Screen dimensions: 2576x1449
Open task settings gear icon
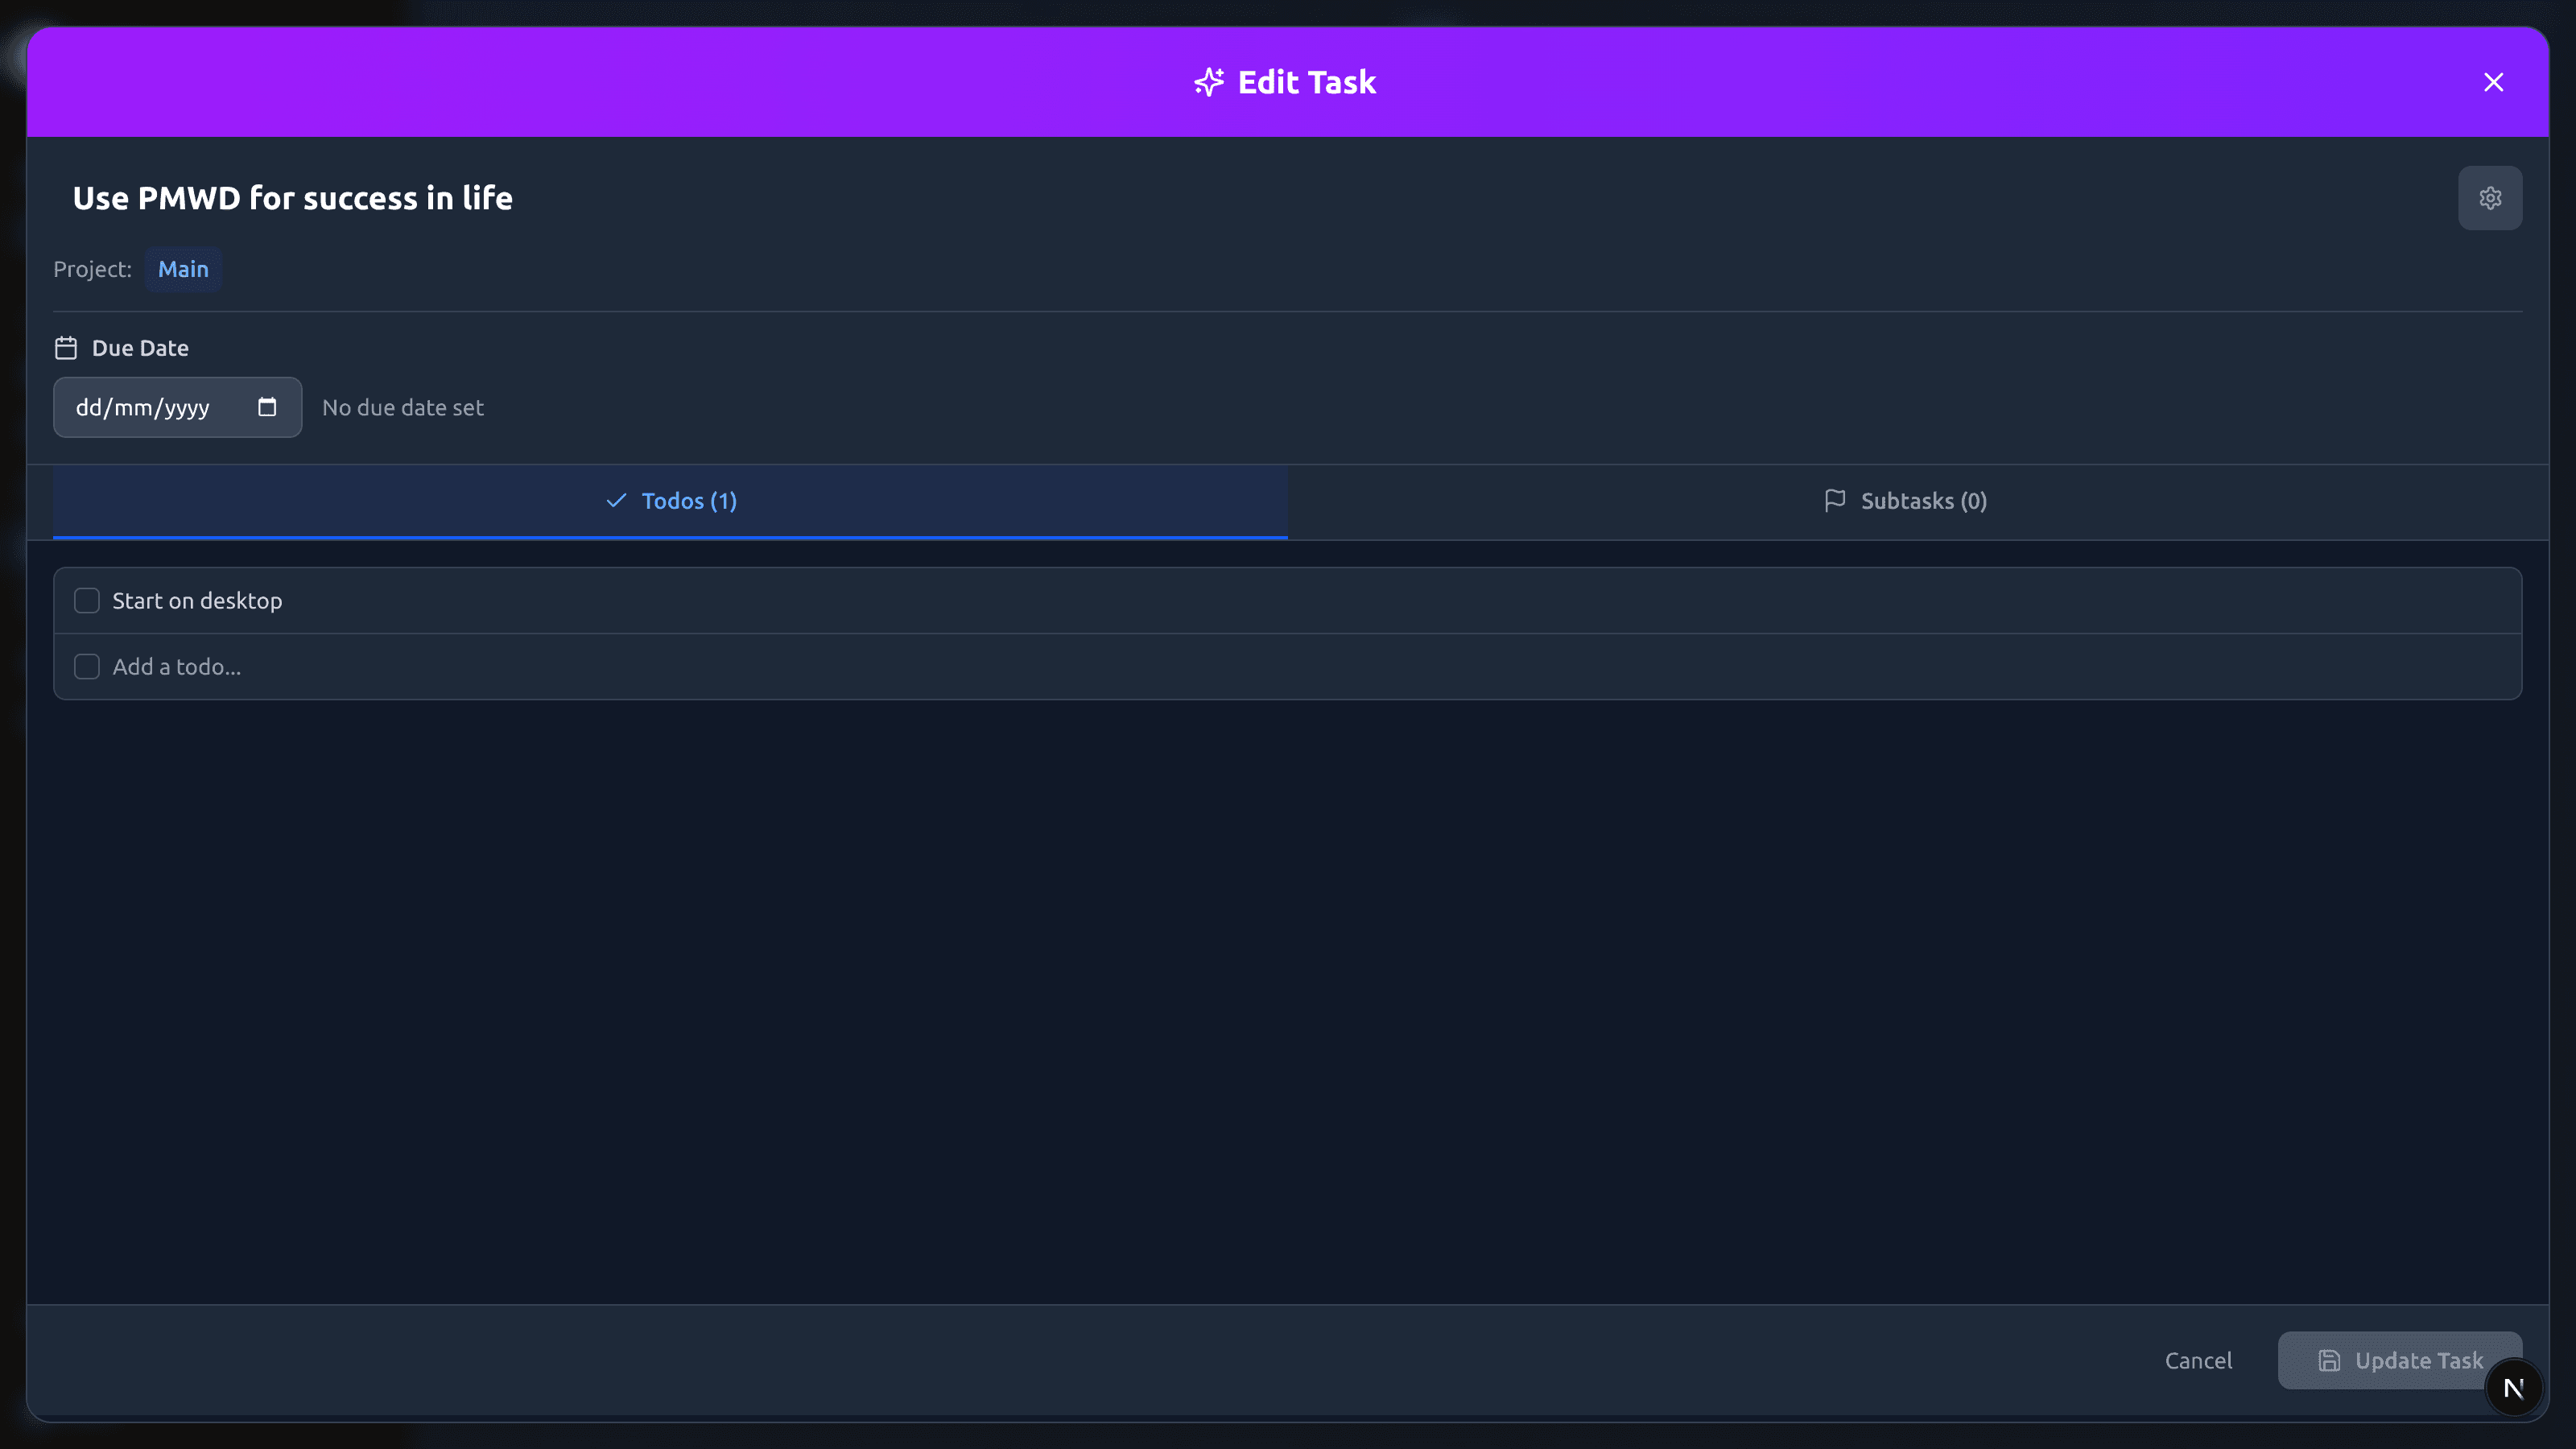(x=2489, y=198)
